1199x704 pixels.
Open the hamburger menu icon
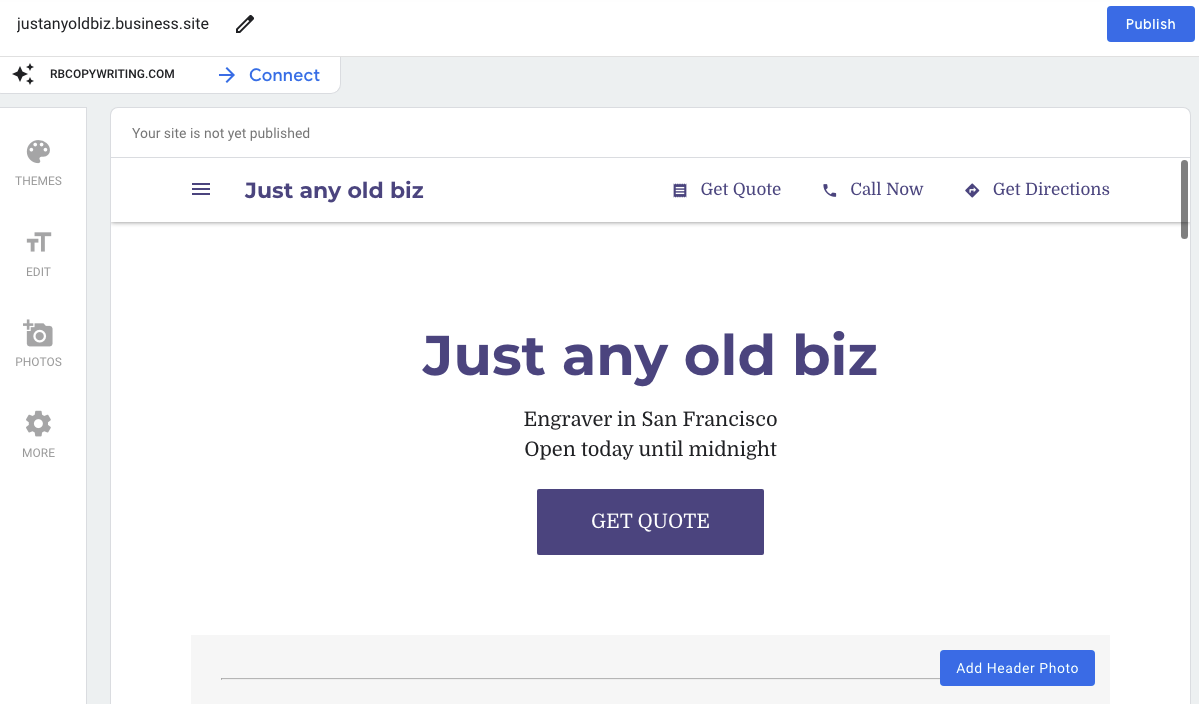click(201, 189)
